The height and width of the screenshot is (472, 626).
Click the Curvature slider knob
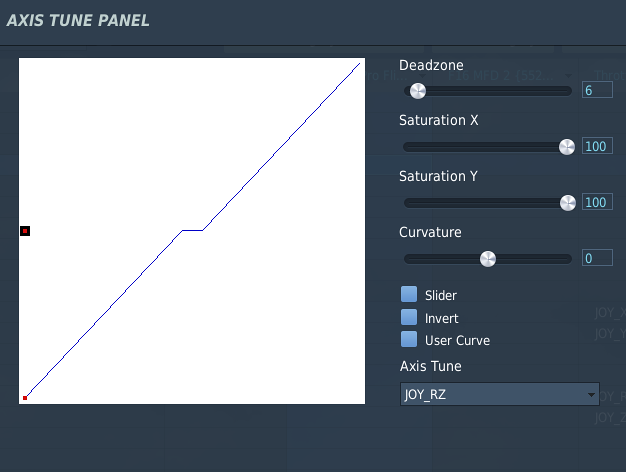tap(487, 259)
